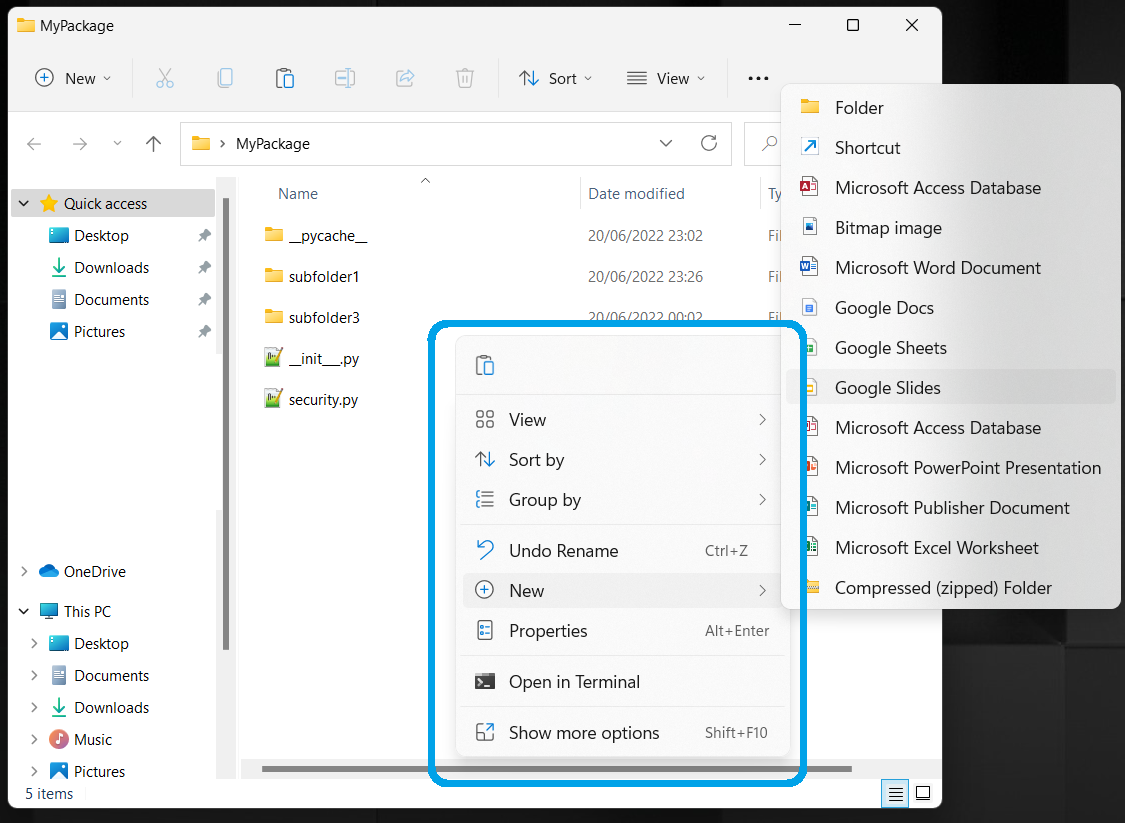
Task: Select the security.py file
Action: pos(322,400)
